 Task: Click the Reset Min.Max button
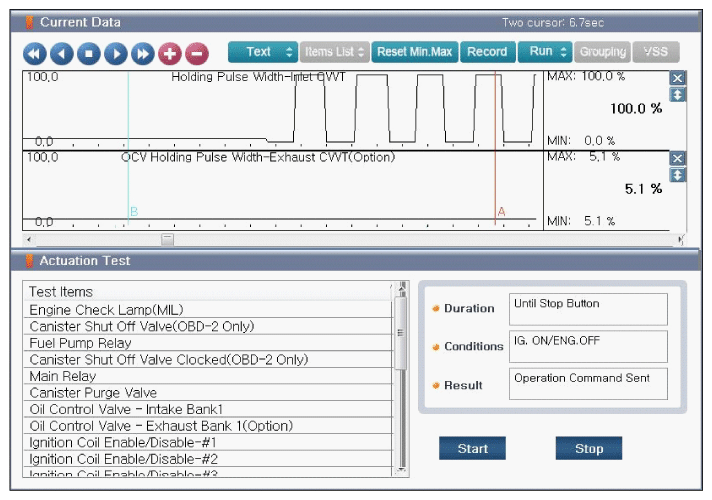pos(415,52)
